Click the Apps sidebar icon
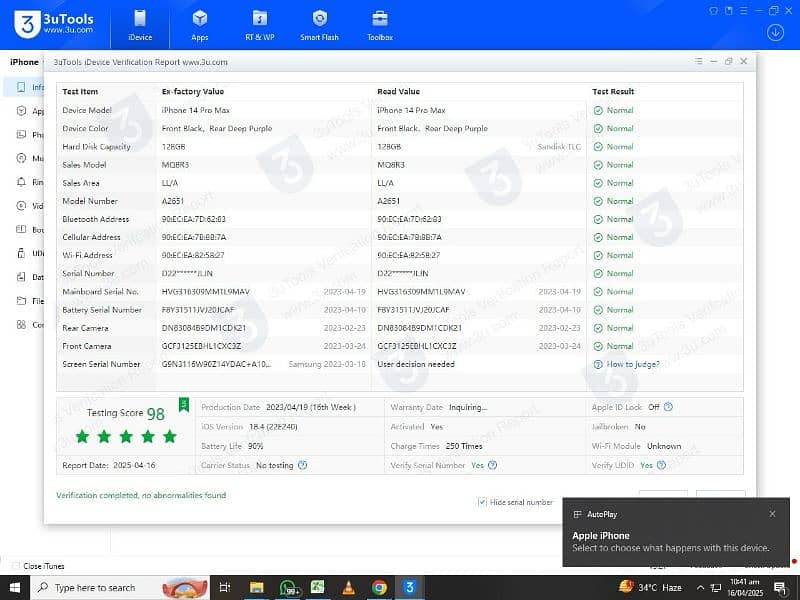This screenshot has height=600, width=800. click(21, 111)
